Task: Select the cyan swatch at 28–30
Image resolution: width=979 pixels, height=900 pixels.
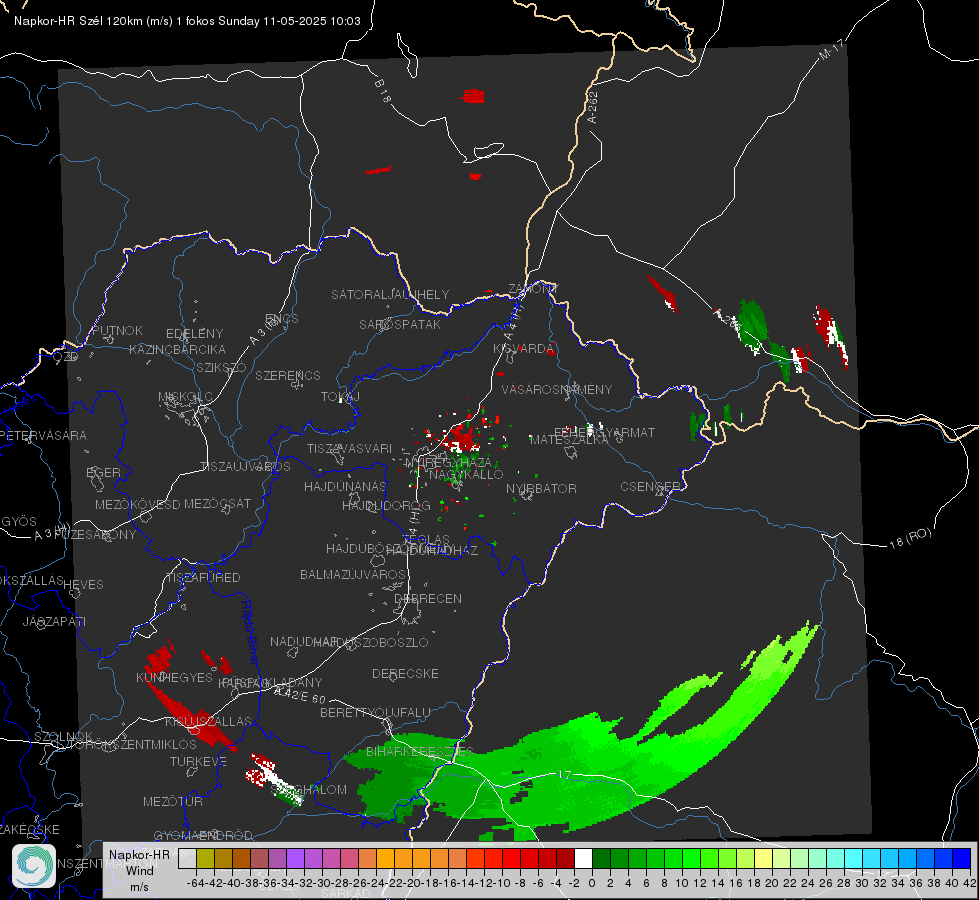Action: [x=854, y=859]
